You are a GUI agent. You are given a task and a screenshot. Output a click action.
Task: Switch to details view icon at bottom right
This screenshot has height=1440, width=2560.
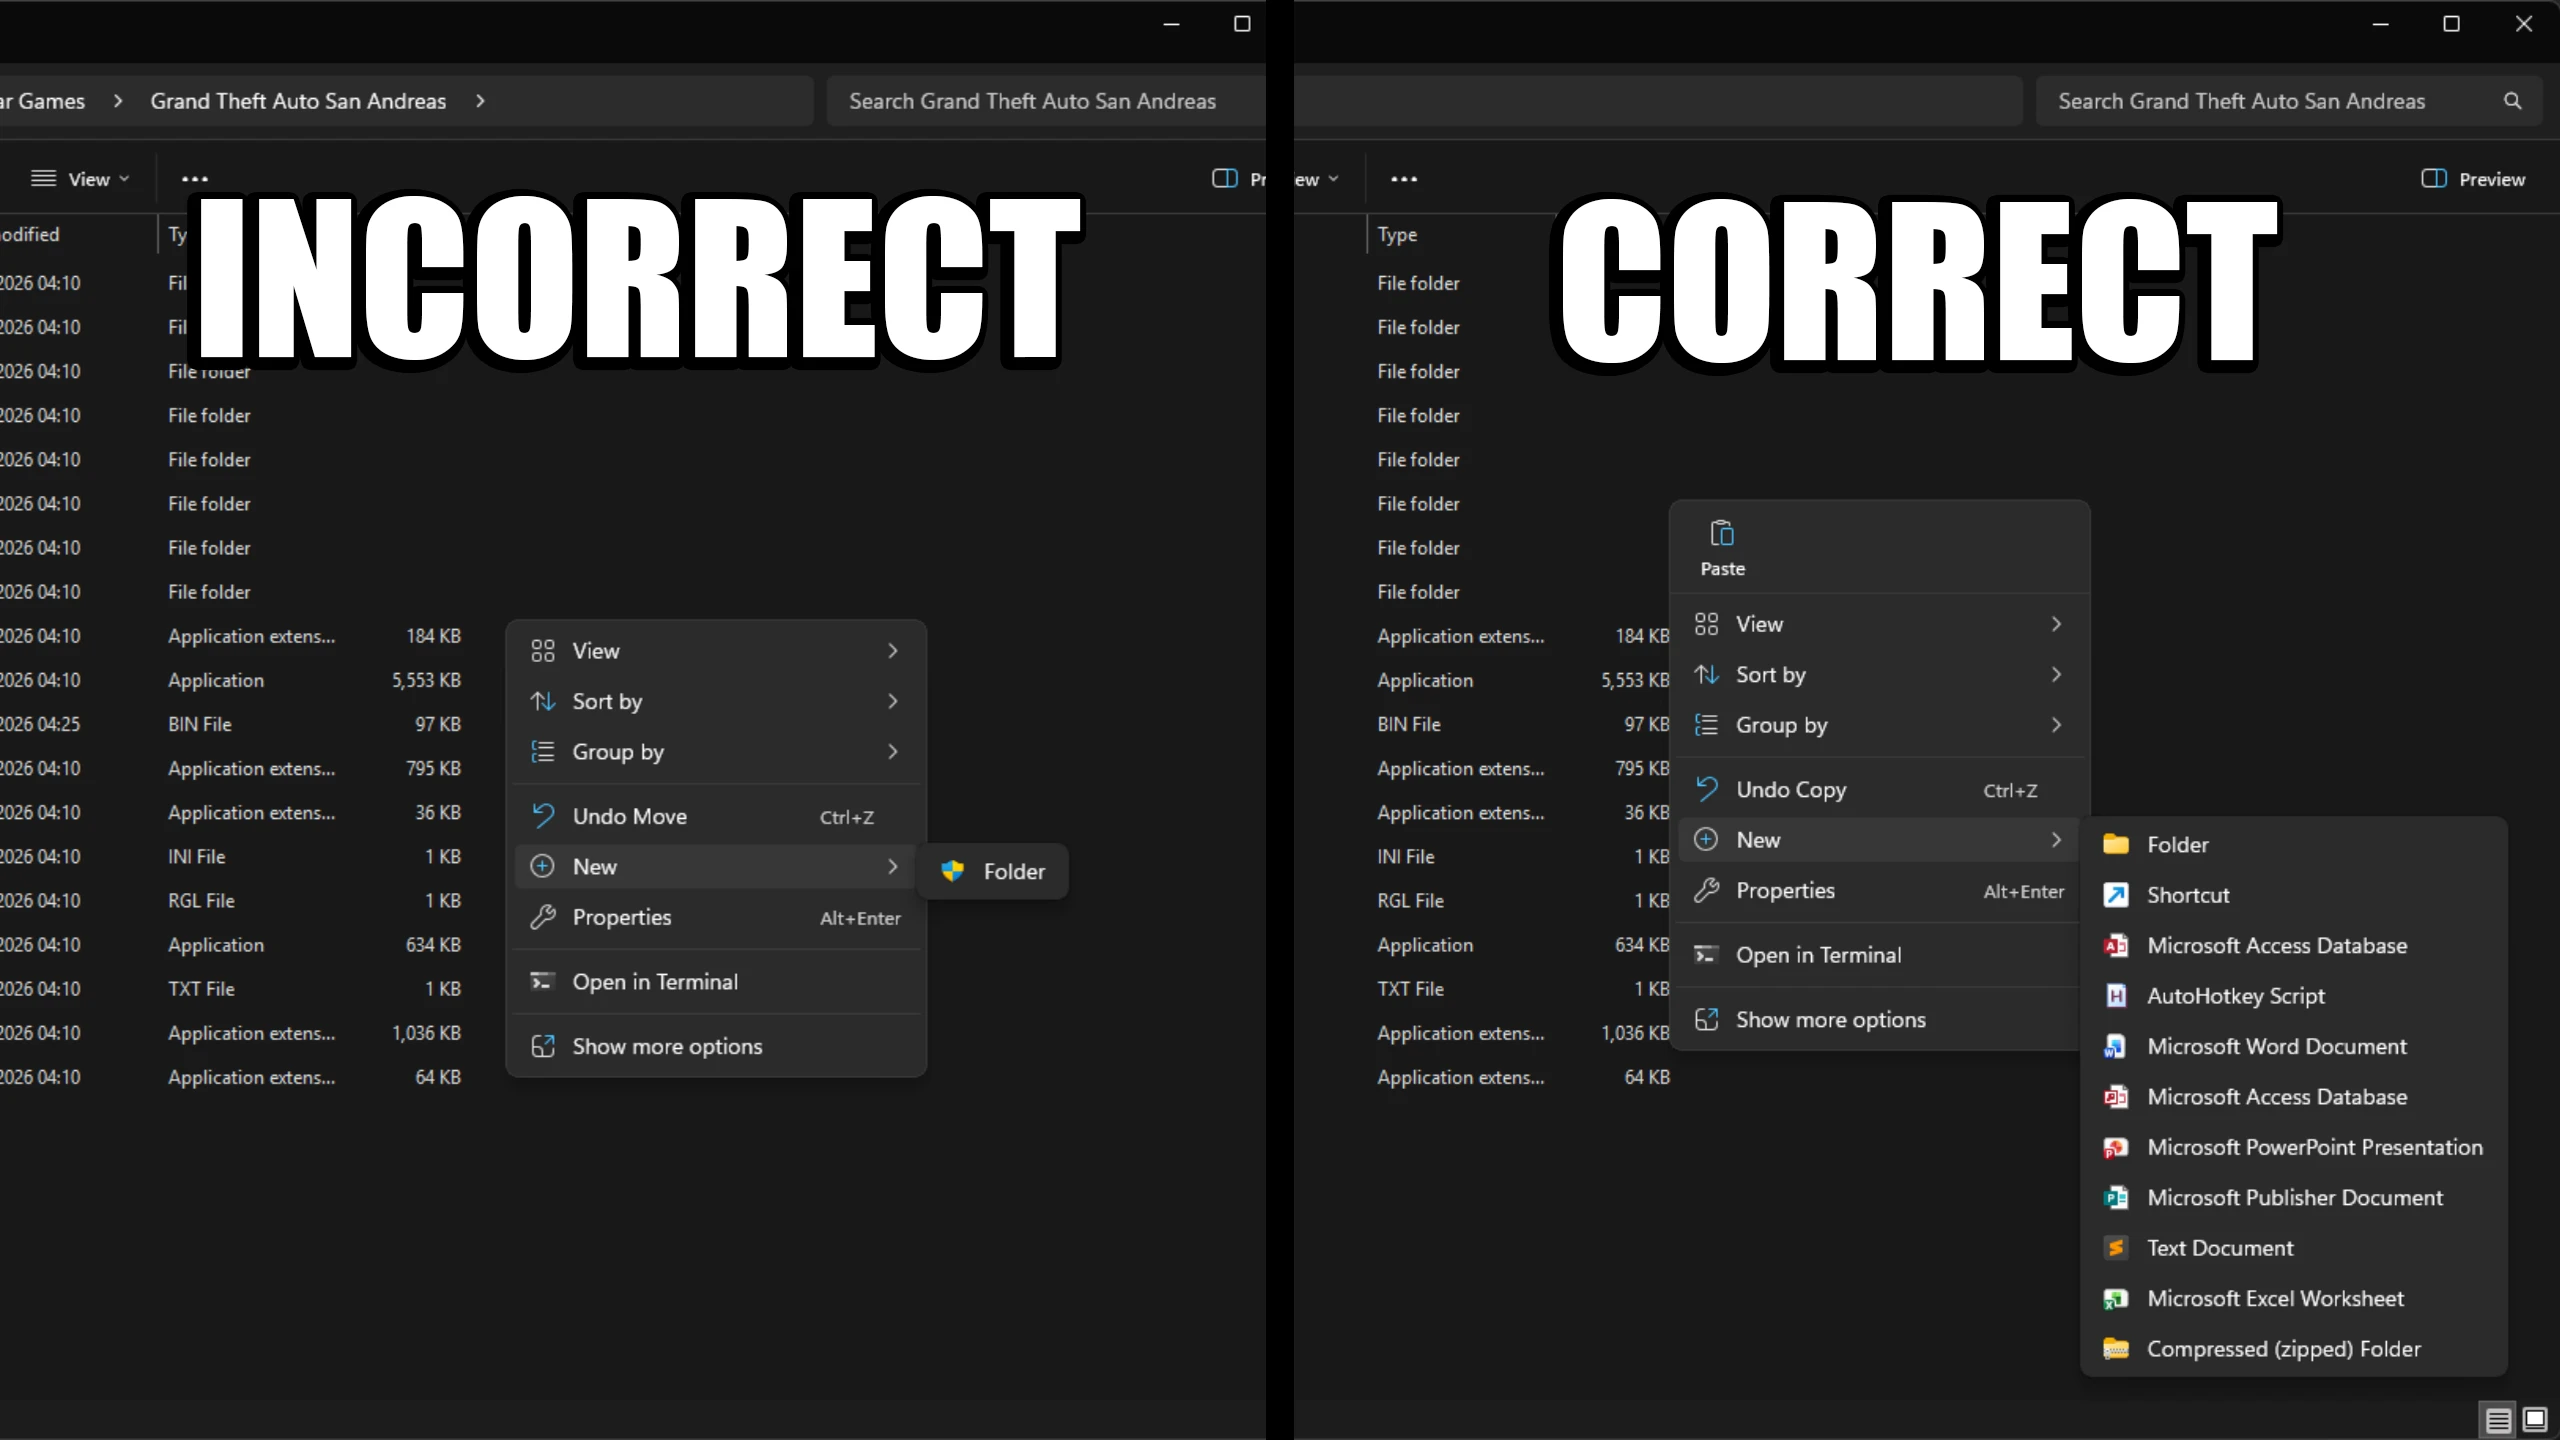(2498, 1419)
